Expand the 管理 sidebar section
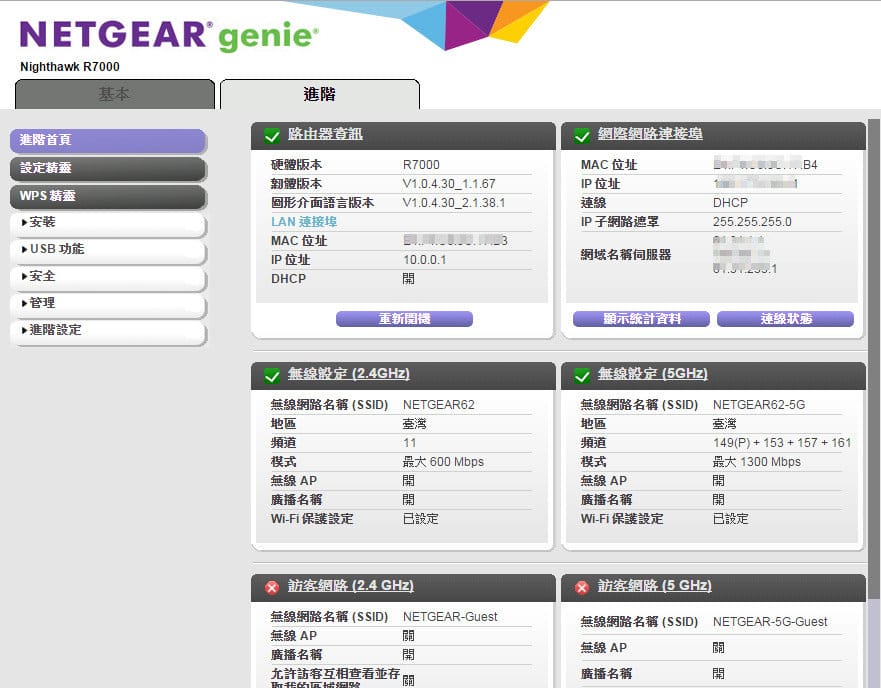Image resolution: width=881 pixels, height=688 pixels. pyautogui.click(x=108, y=304)
